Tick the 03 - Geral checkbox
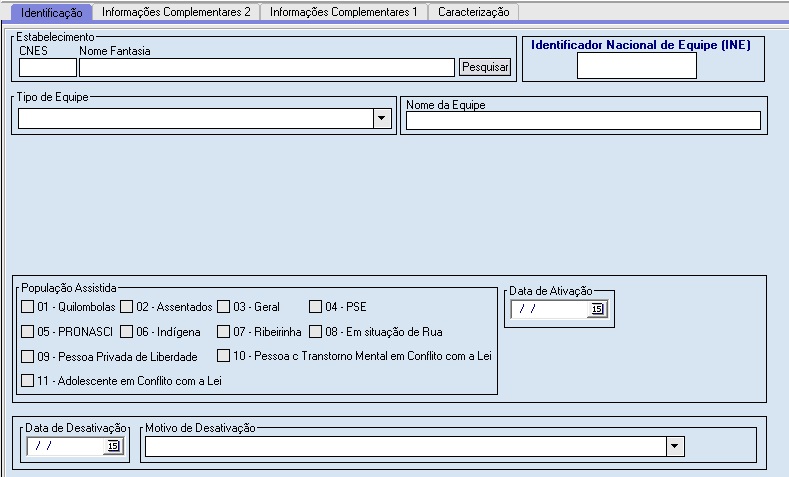Viewport: 789px width, 477px height. [225, 307]
